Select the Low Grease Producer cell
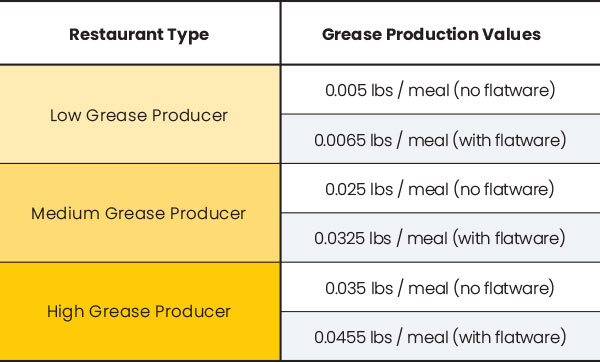Viewport: 600px width, 363px height. (140, 114)
